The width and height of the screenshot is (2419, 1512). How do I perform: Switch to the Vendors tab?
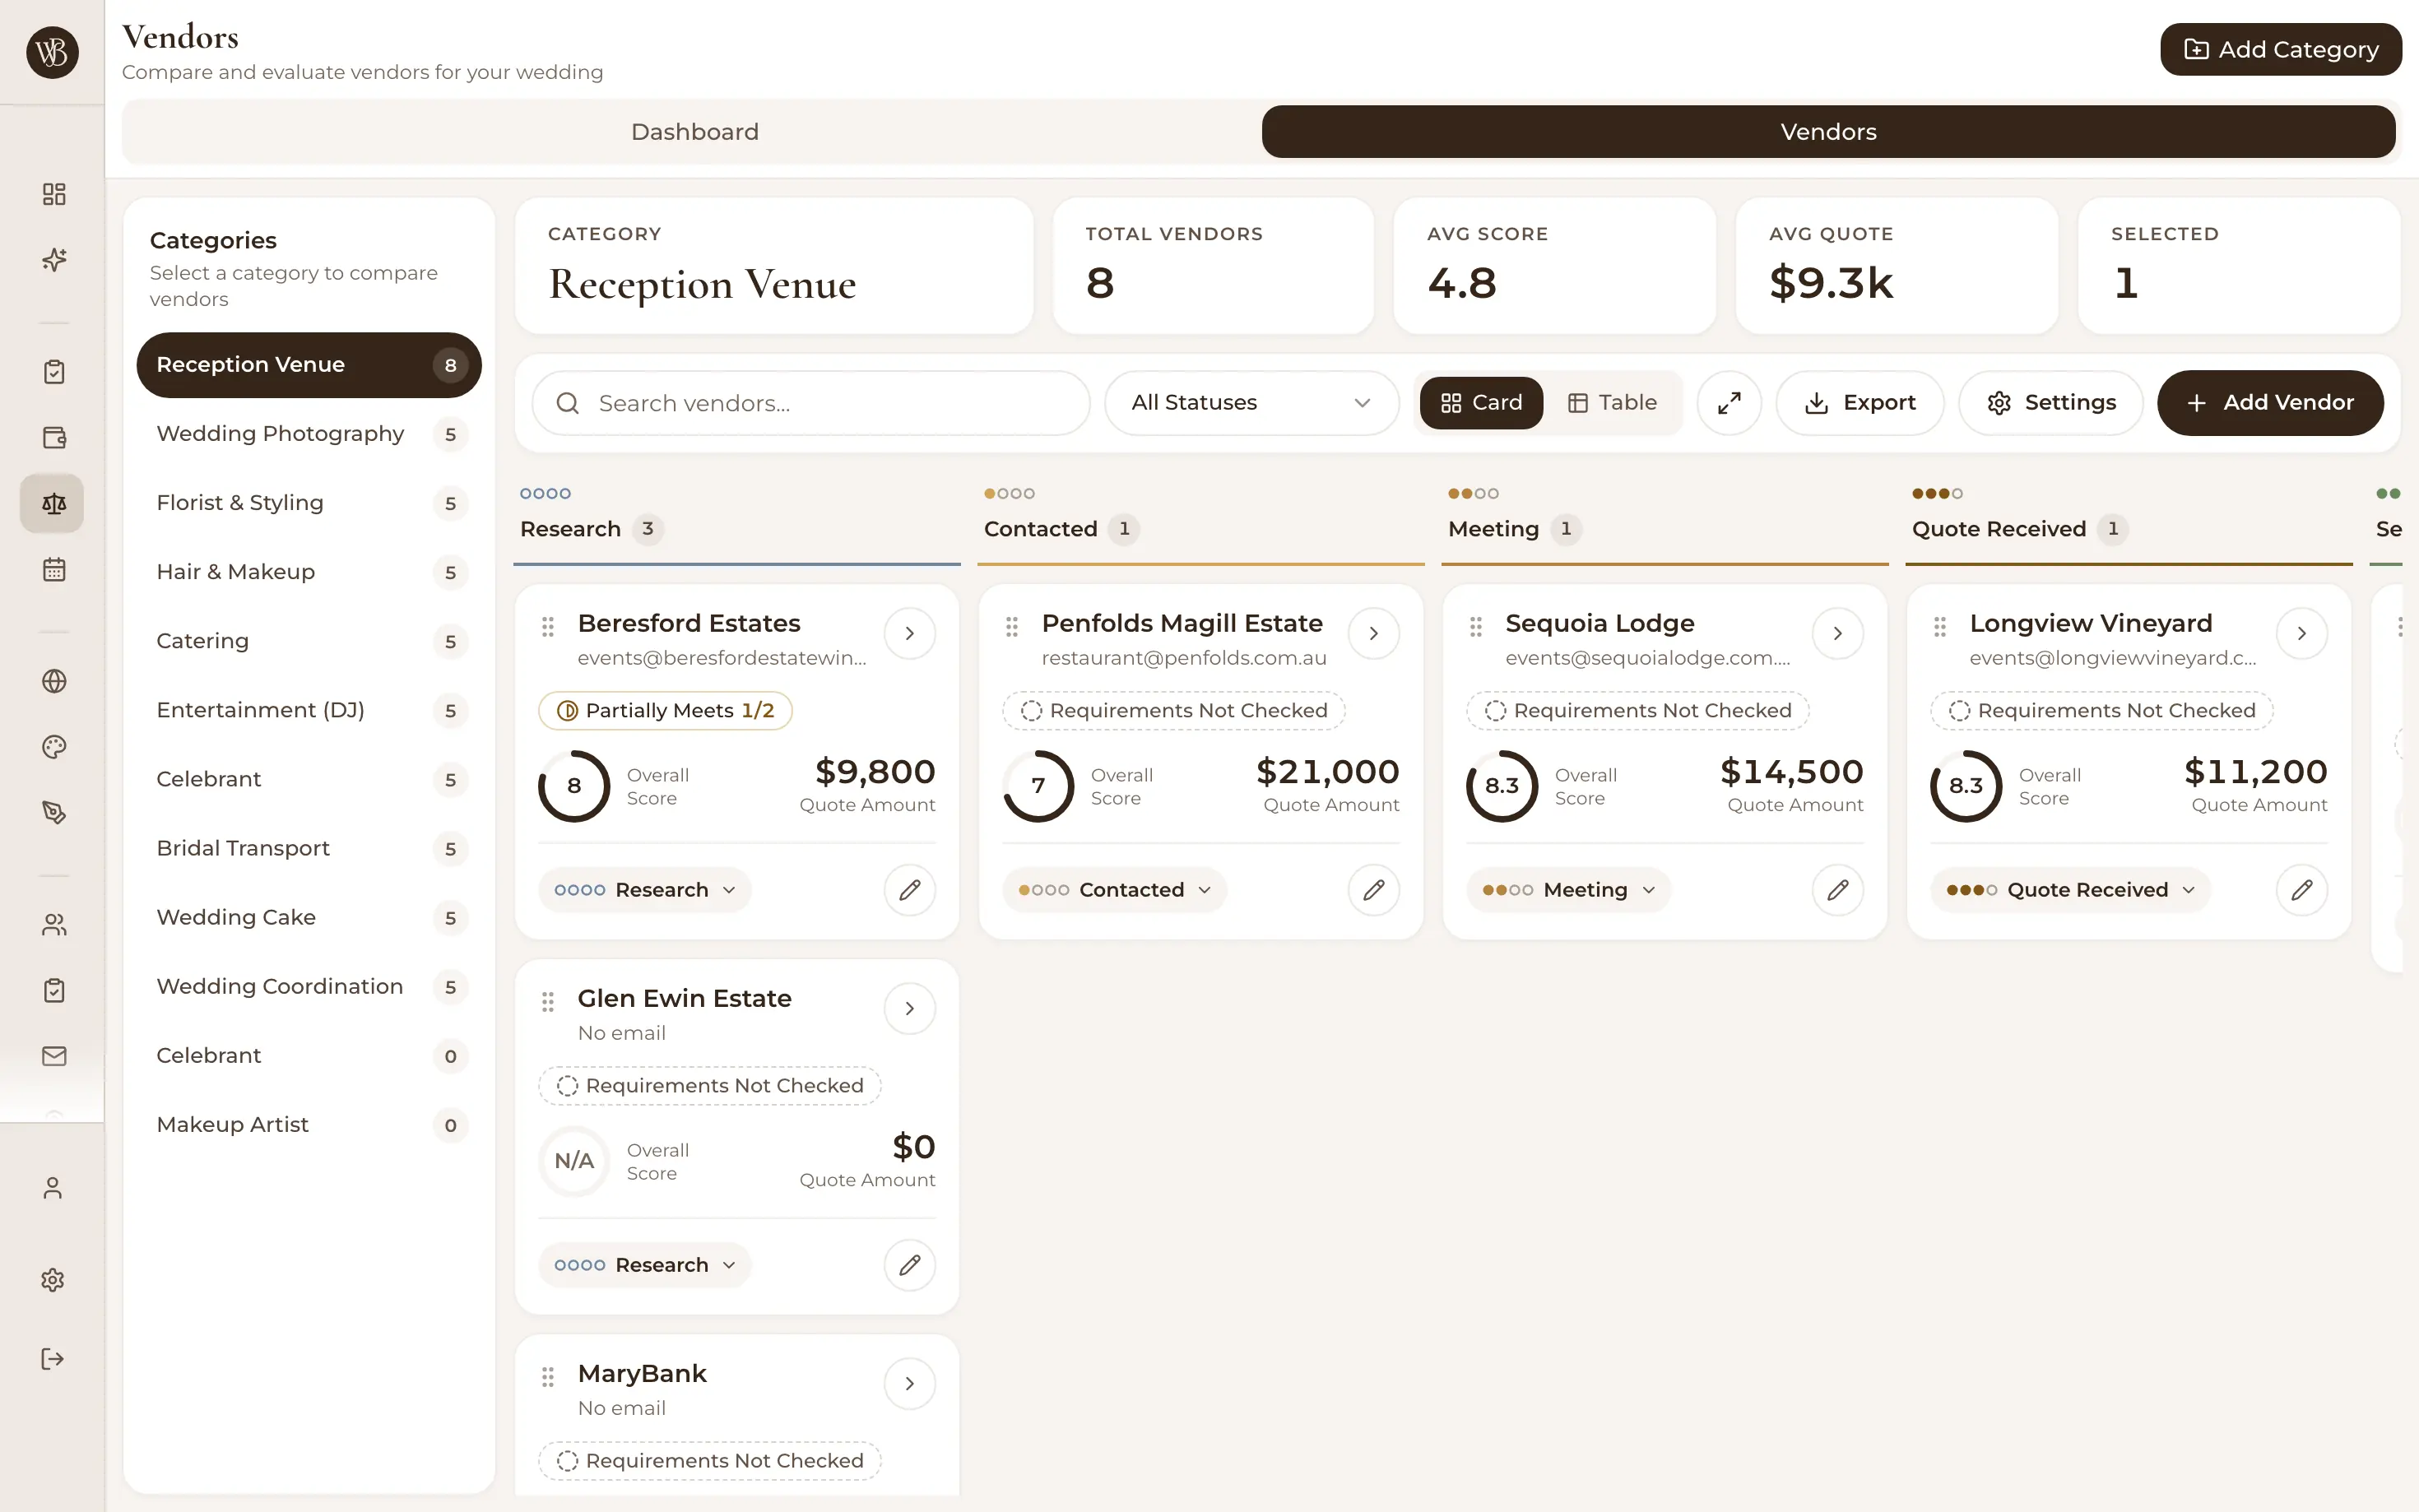(x=1828, y=132)
